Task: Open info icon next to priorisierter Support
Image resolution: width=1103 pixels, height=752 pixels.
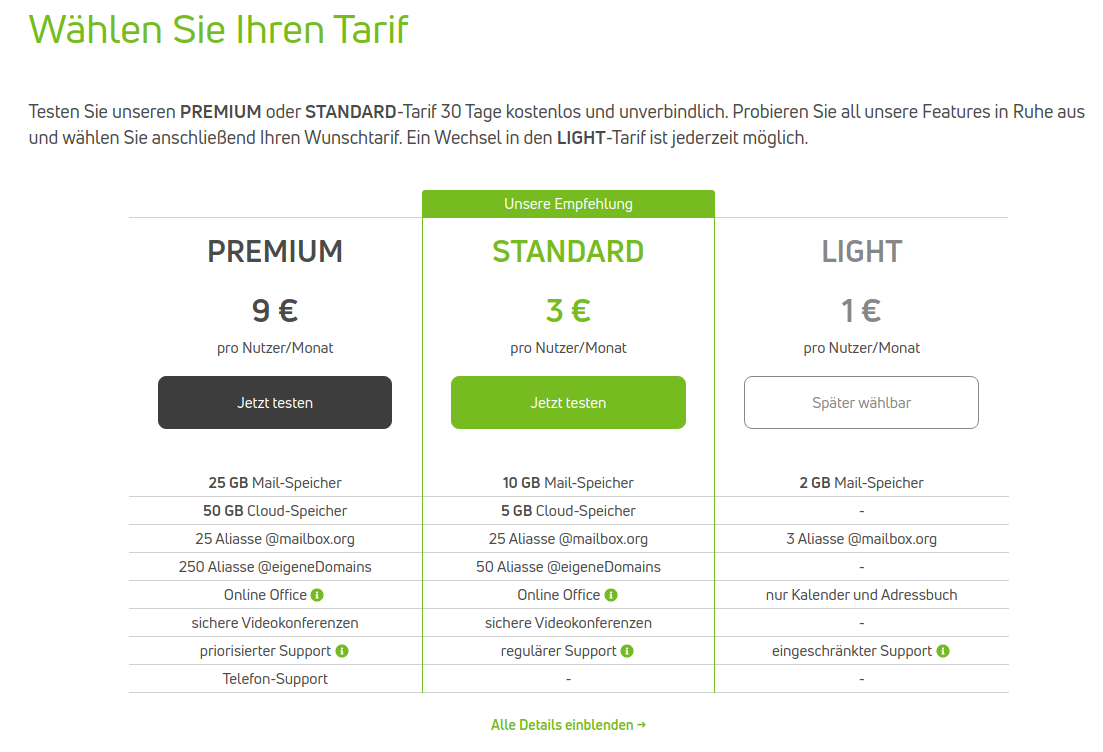Action: coord(342,651)
